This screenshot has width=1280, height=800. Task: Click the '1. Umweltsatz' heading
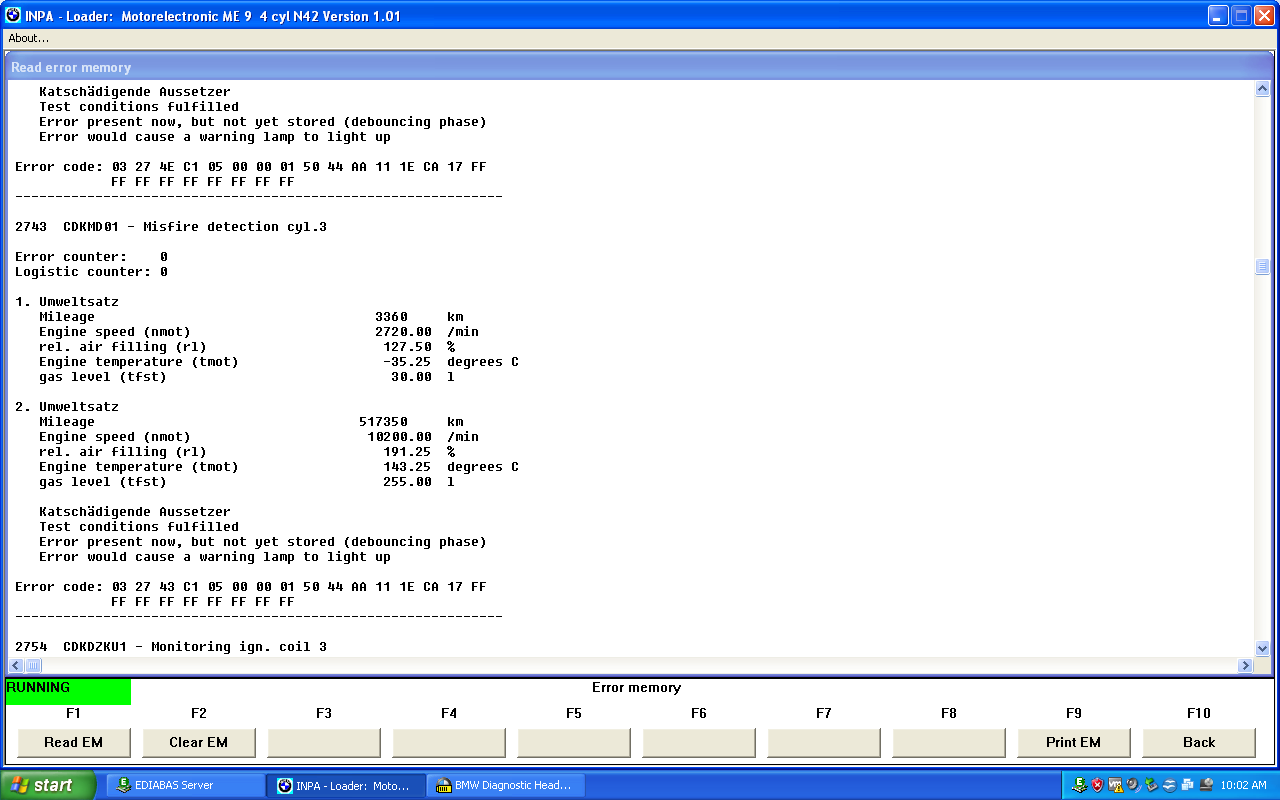pos(67,302)
